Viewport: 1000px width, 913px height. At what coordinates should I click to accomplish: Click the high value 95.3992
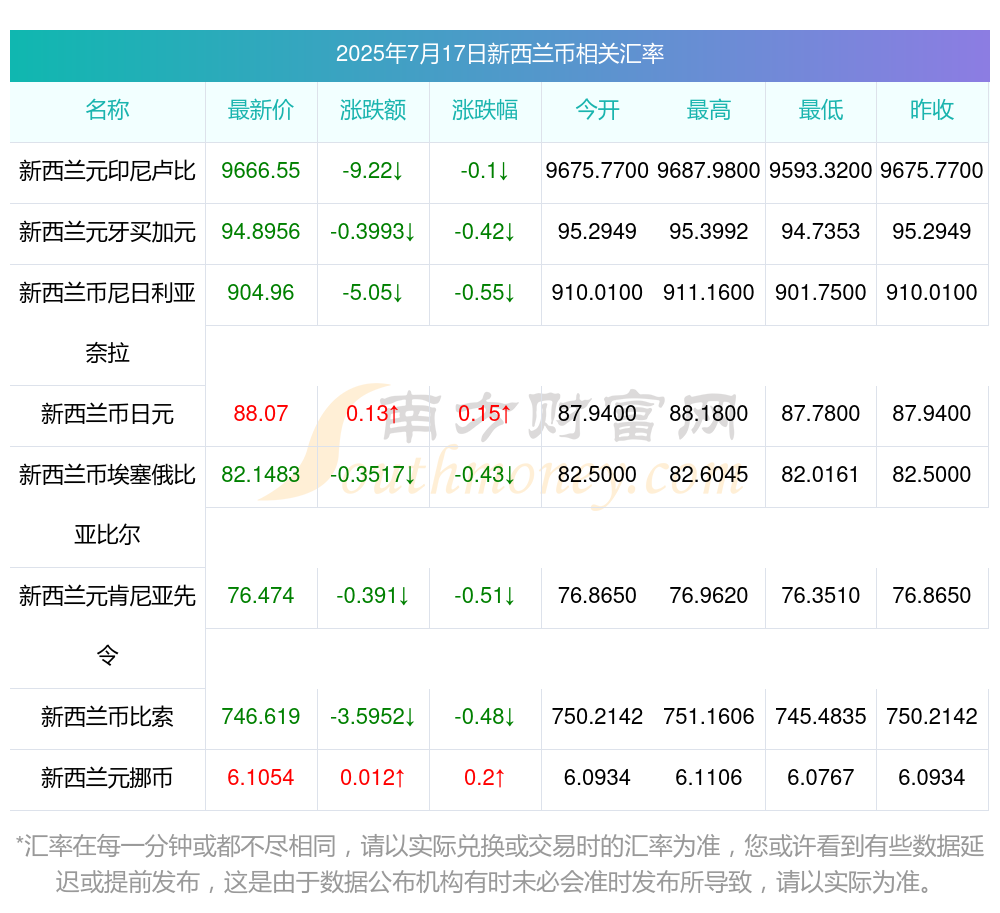point(709,231)
